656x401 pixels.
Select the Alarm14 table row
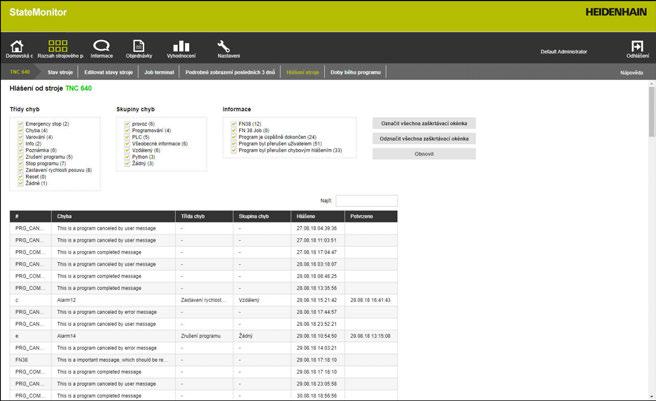(204, 336)
